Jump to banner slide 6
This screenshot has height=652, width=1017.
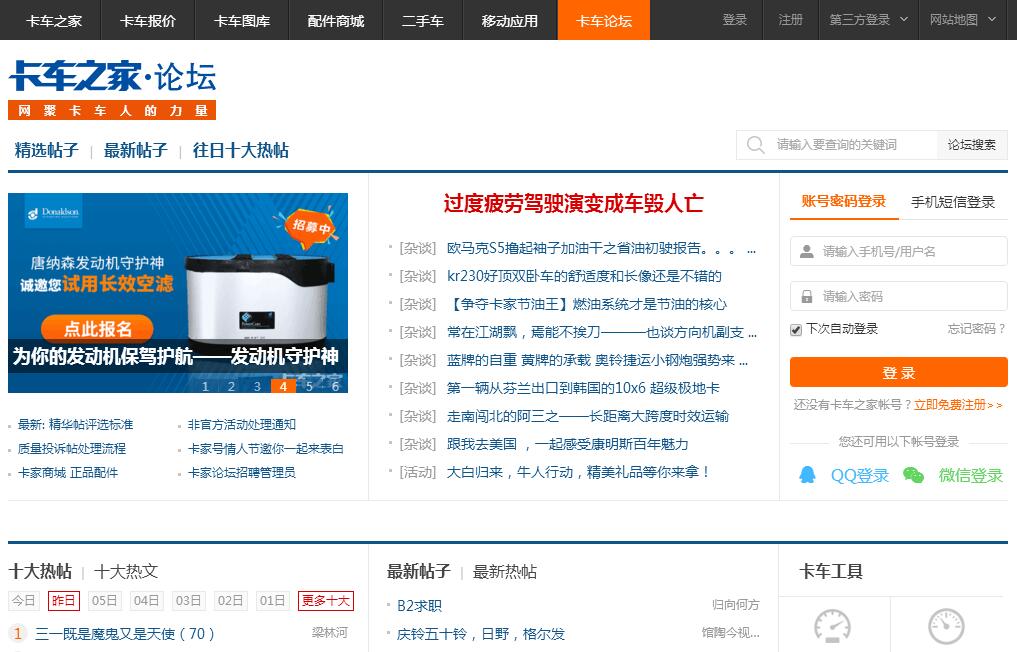coord(335,386)
